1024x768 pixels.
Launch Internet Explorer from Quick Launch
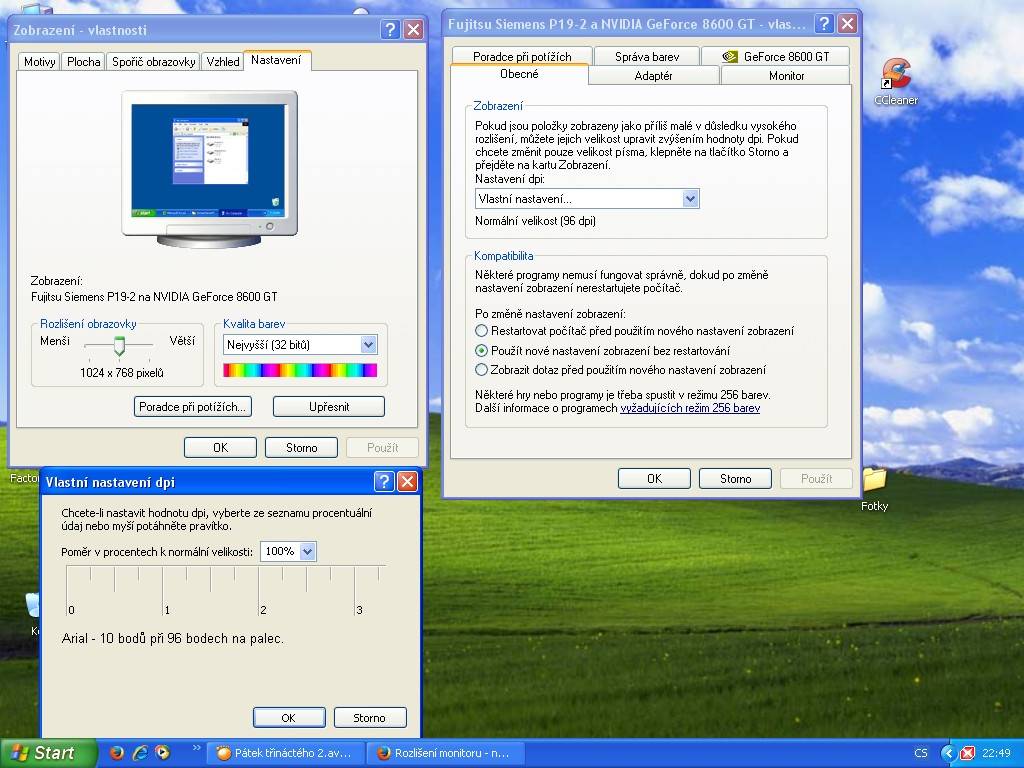pos(140,753)
